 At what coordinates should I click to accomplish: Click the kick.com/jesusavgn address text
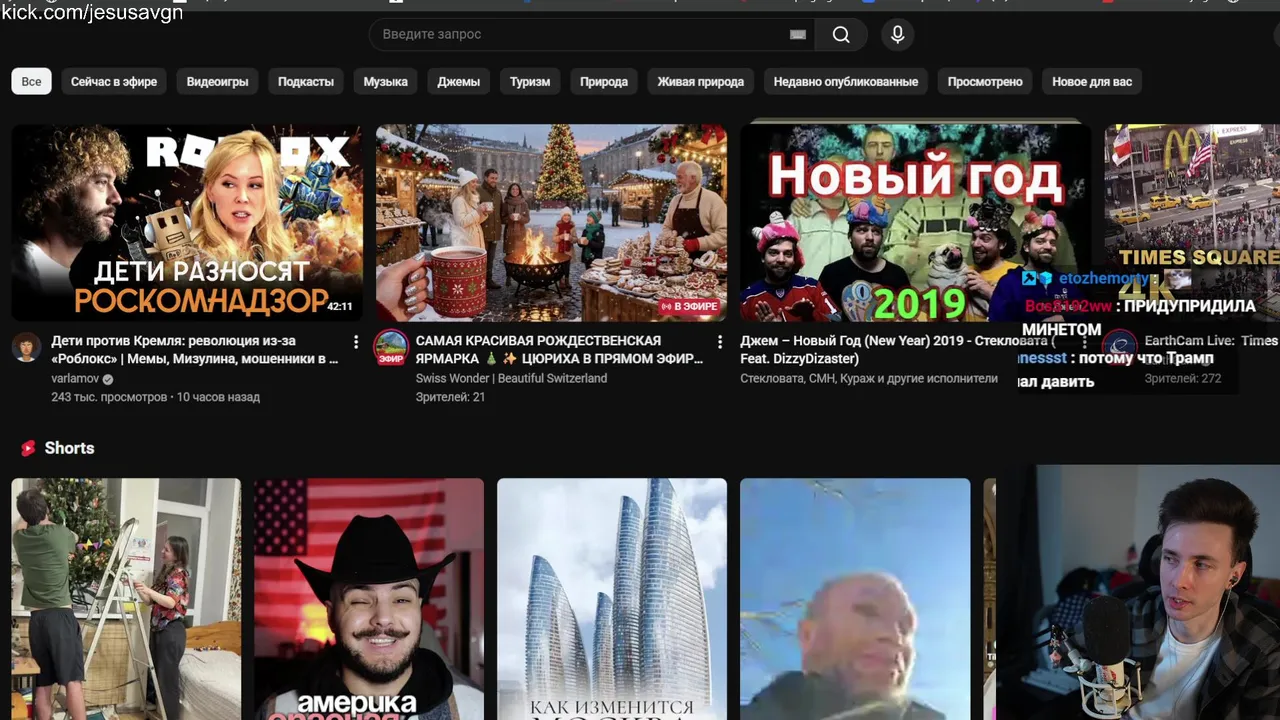pyautogui.click(x=92, y=12)
